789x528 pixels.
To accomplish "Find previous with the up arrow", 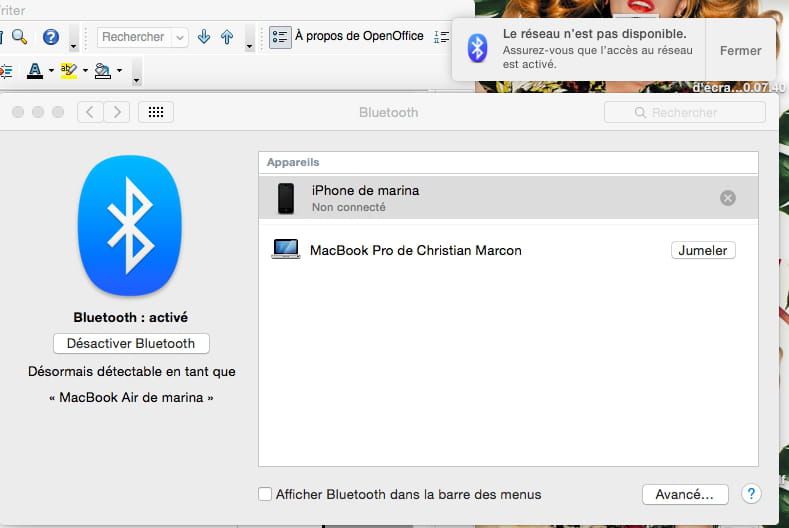I will click(x=227, y=37).
